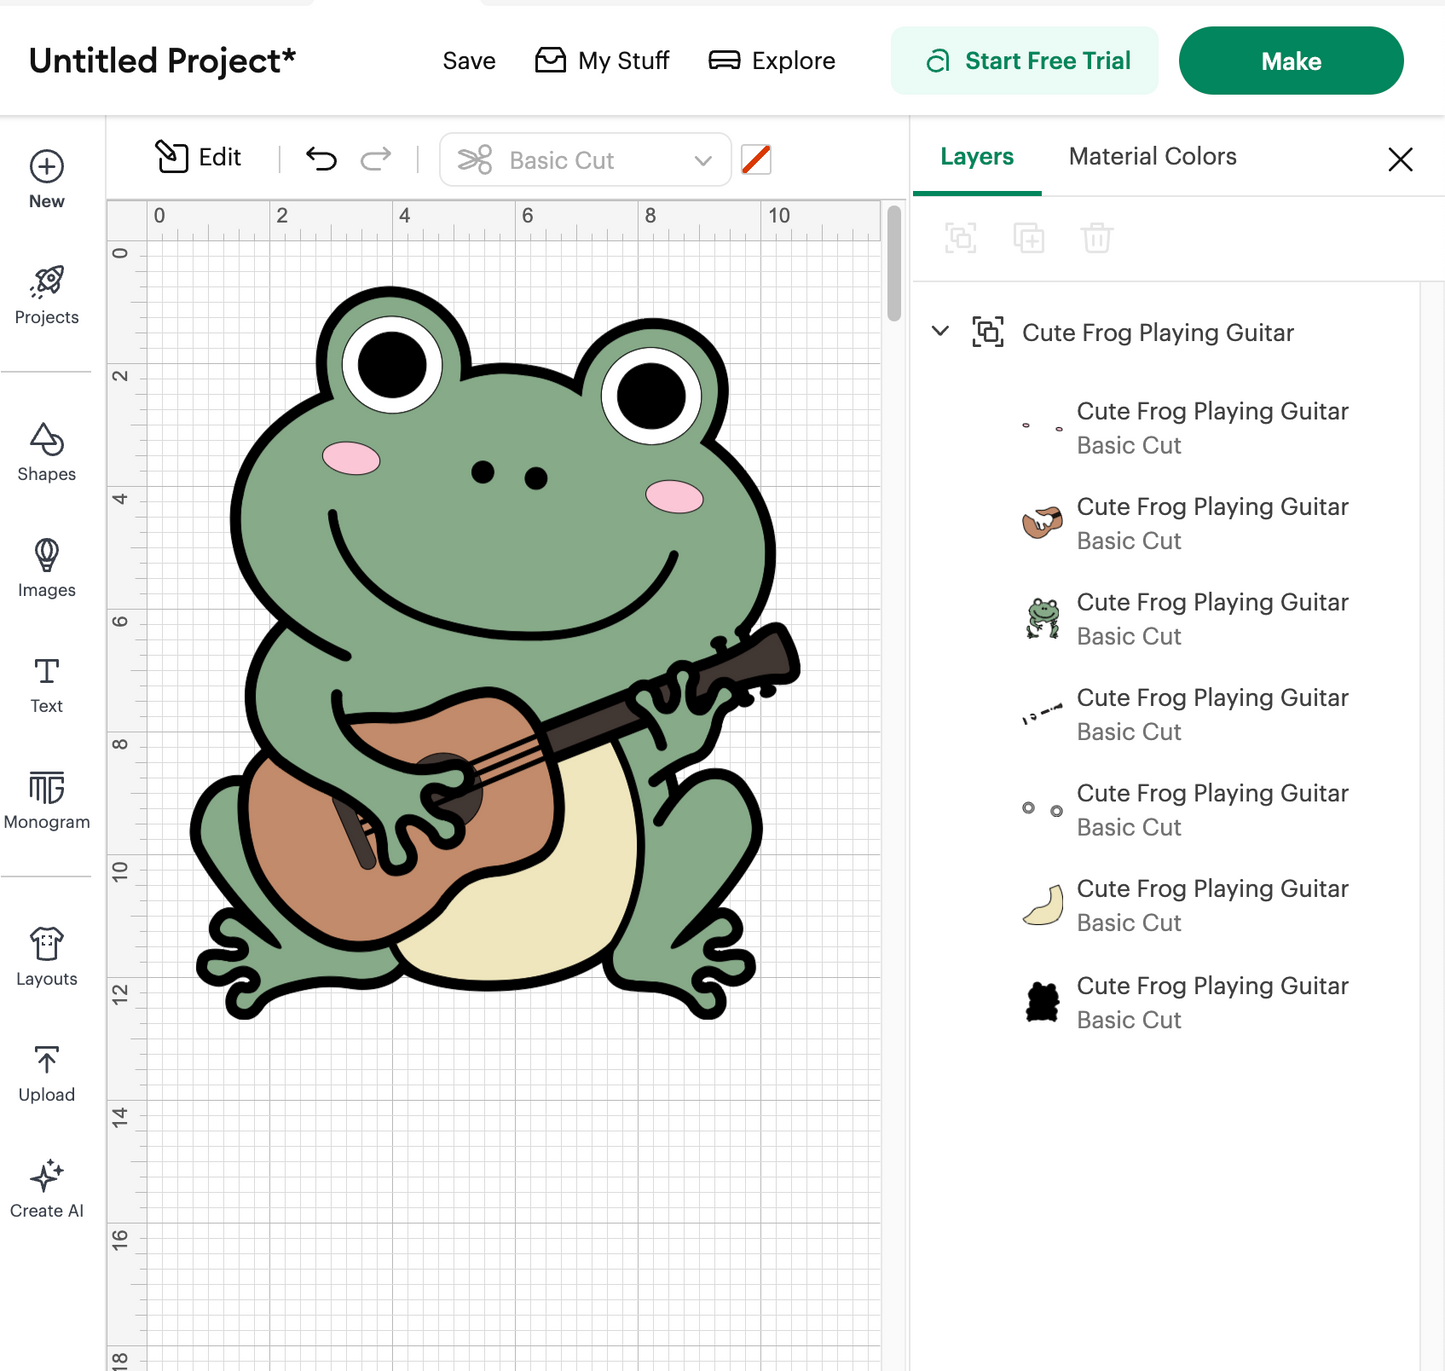Go to My Stuff

[602, 60]
